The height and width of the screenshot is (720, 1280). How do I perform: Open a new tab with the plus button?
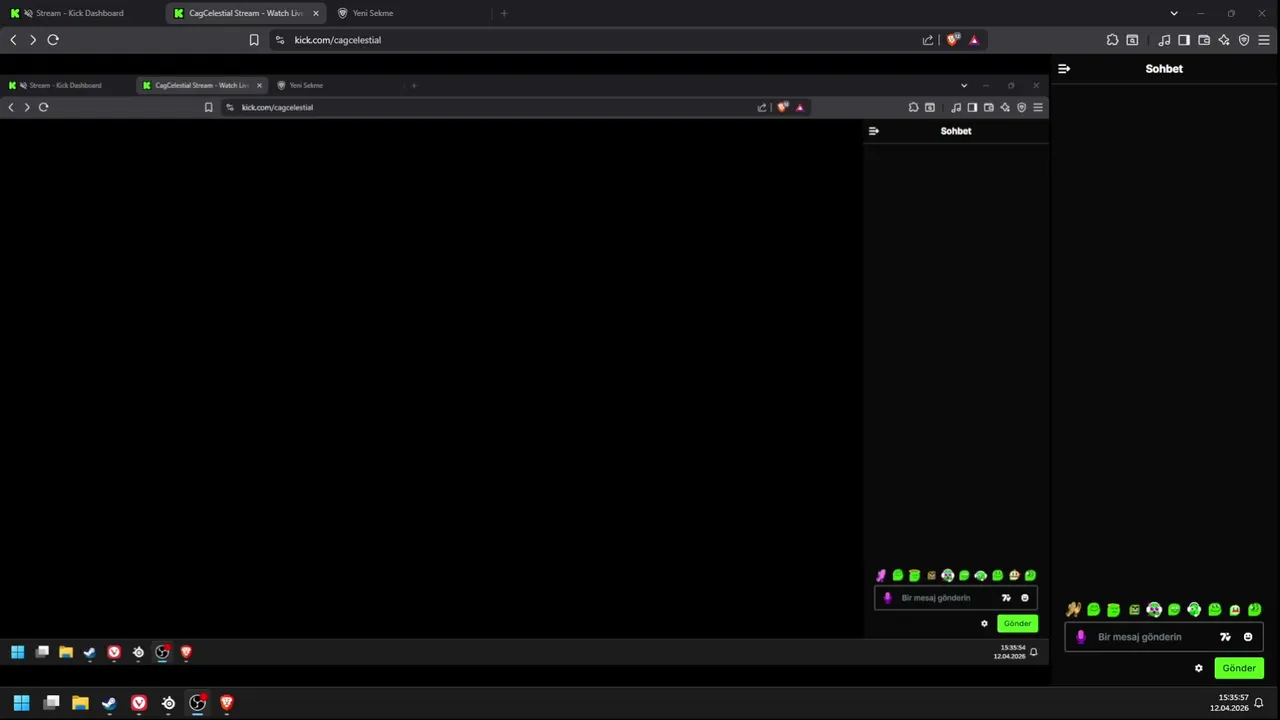click(x=504, y=13)
